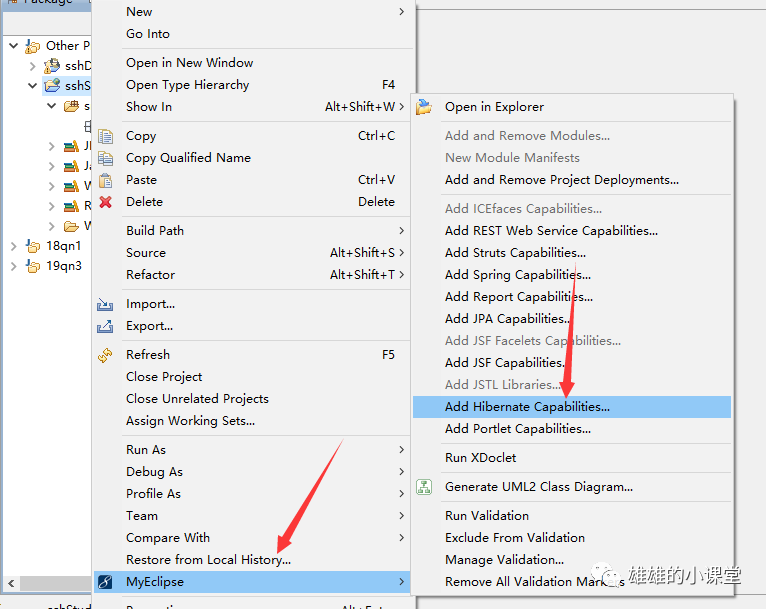Viewport: 766px width, 609px height.
Task: Click the 19qn3 project icon
Action: [33, 266]
